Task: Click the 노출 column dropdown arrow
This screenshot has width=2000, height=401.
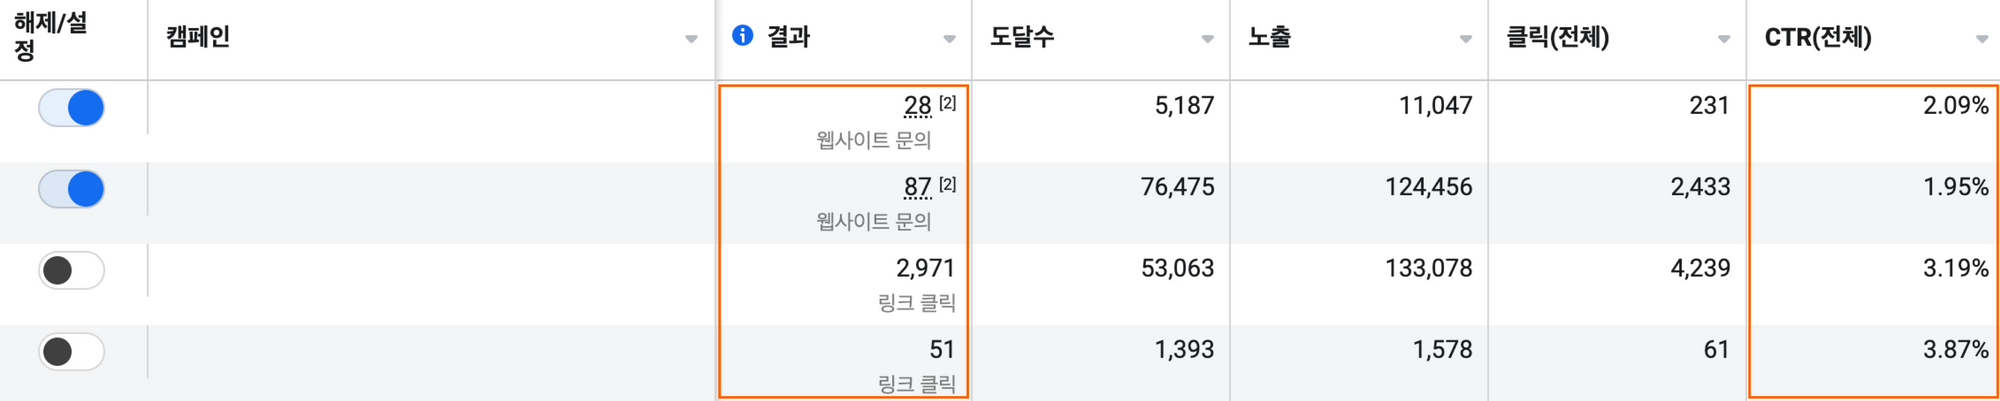Action: [x=1465, y=39]
